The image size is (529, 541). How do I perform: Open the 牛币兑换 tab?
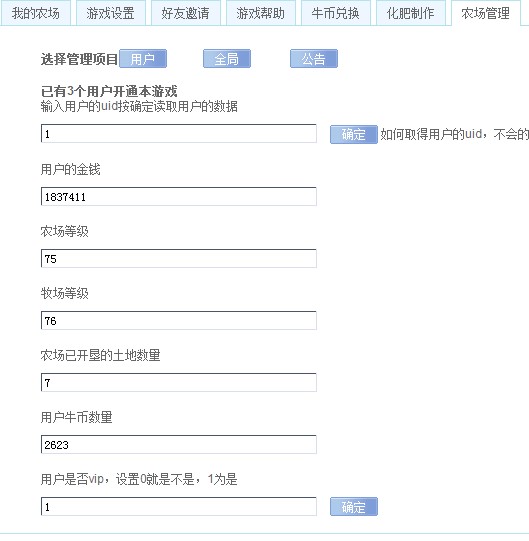pyautogui.click(x=336, y=13)
